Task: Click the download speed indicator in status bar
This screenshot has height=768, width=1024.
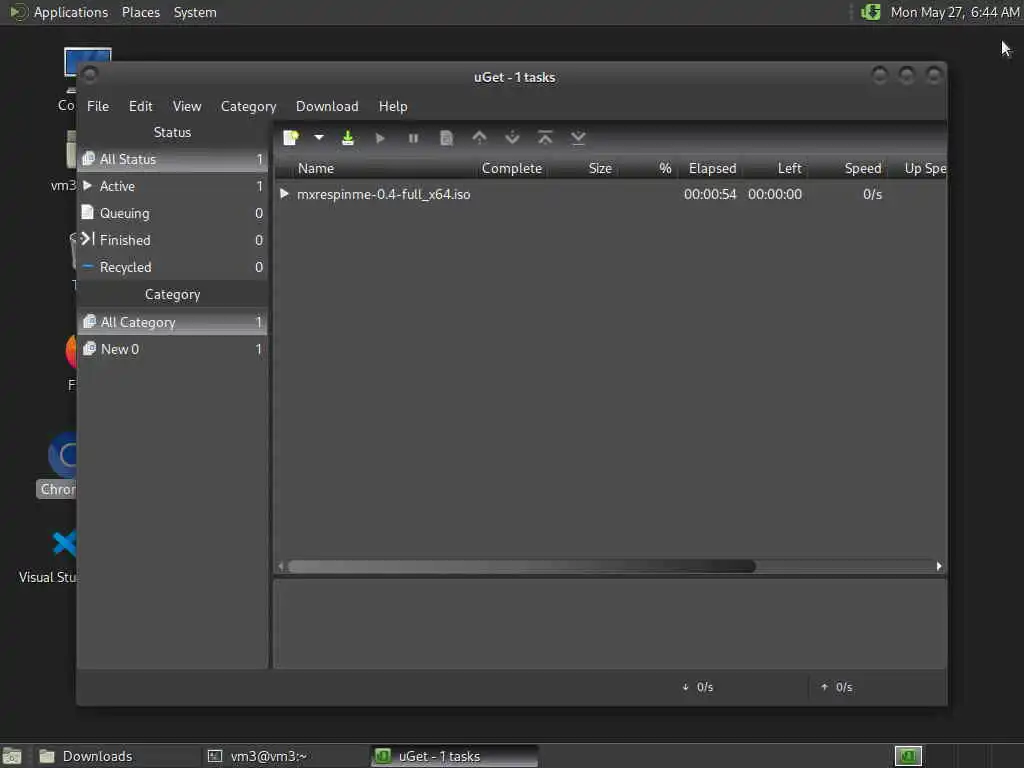Action: [697, 687]
